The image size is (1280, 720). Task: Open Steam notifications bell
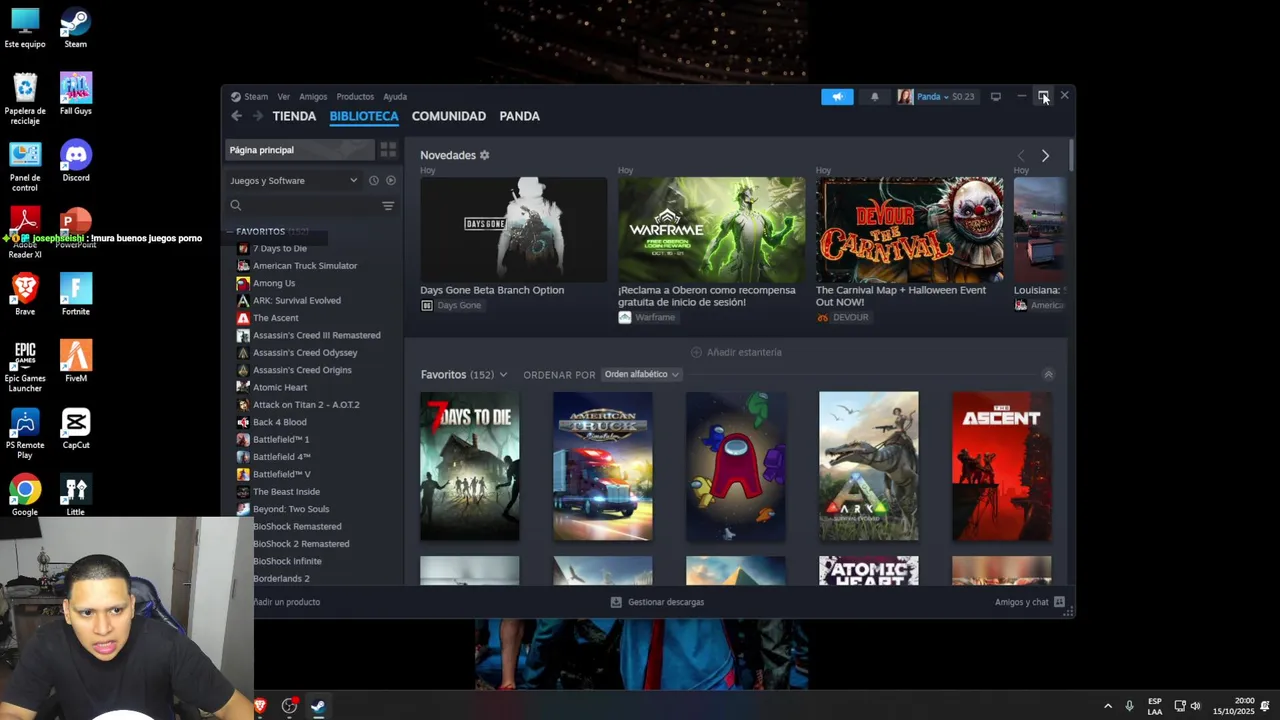click(875, 97)
